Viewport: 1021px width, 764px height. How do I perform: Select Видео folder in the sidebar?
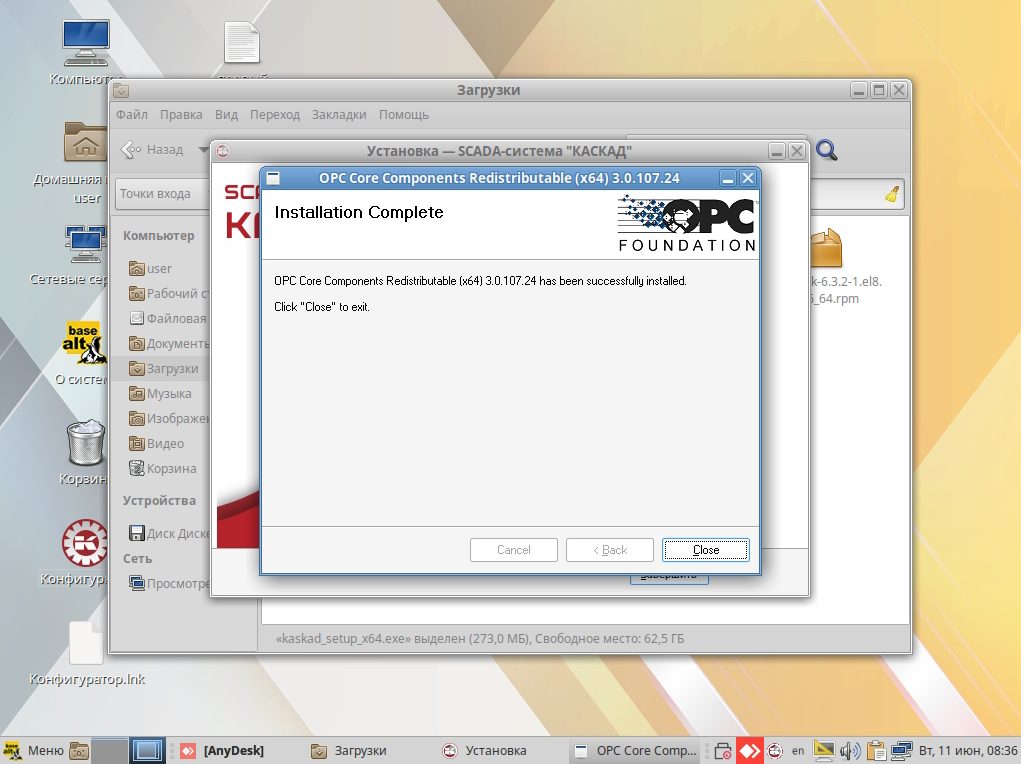(165, 444)
